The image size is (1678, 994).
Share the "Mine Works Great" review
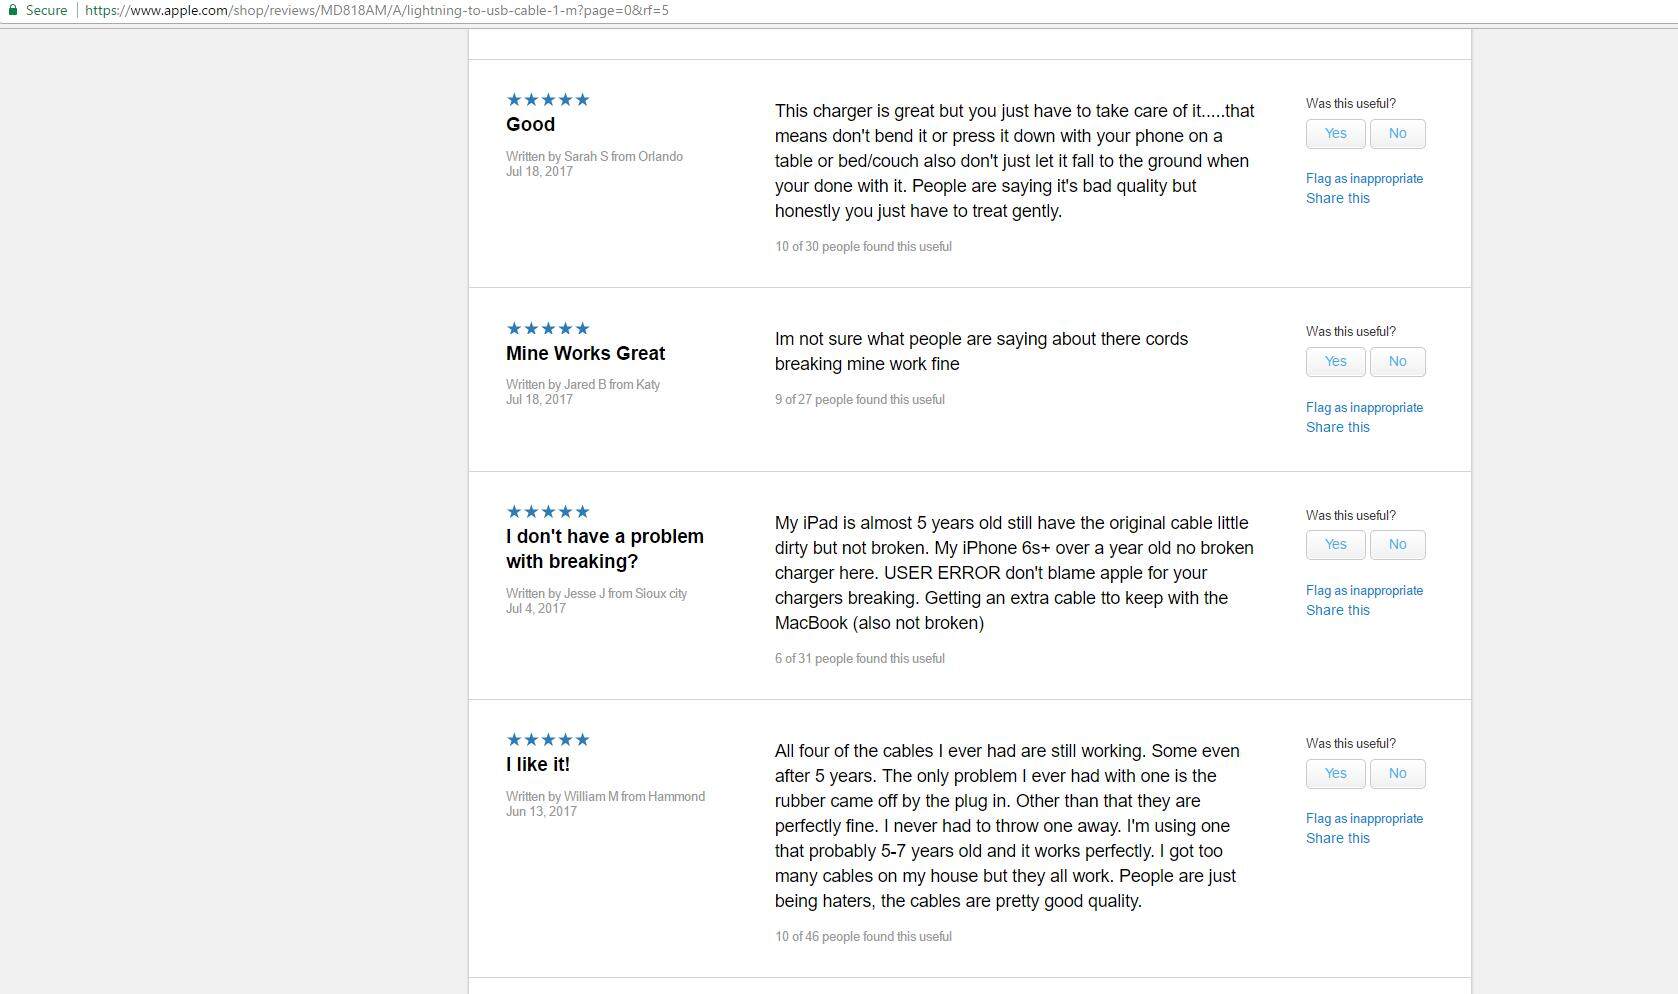pos(1337,427)
